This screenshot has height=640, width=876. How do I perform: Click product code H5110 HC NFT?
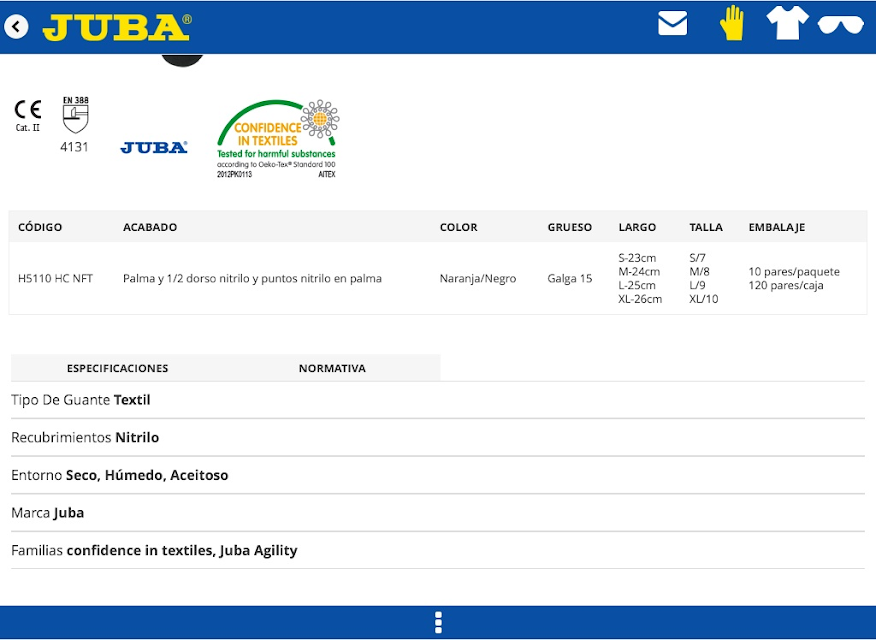click(x=55, y=278)
